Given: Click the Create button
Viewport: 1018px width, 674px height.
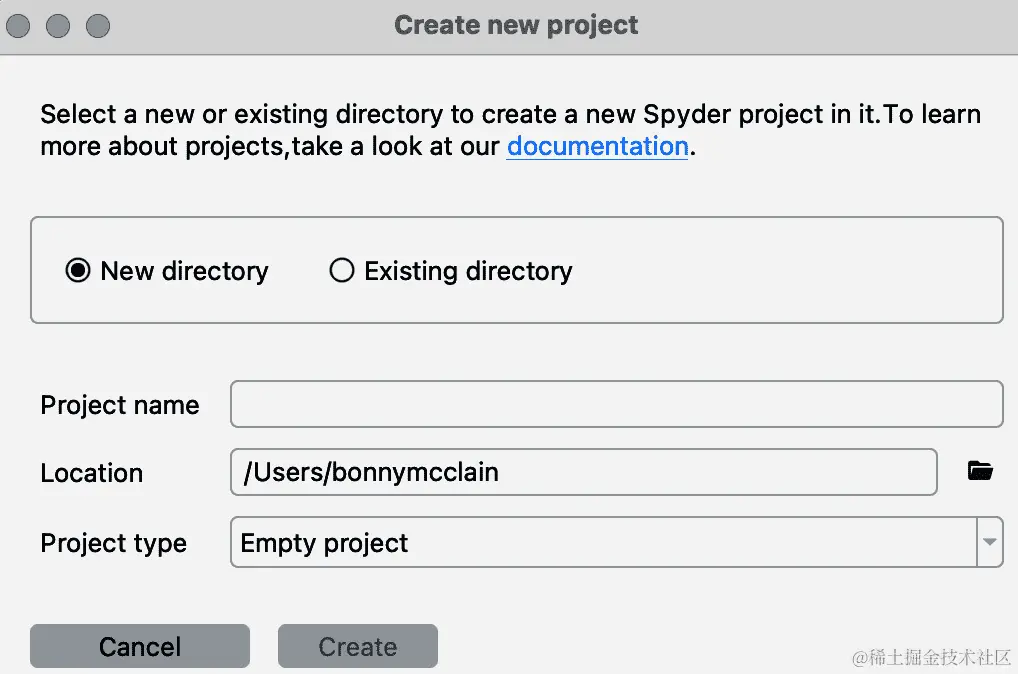Looking at the screenshot, I should coord(357,647).
